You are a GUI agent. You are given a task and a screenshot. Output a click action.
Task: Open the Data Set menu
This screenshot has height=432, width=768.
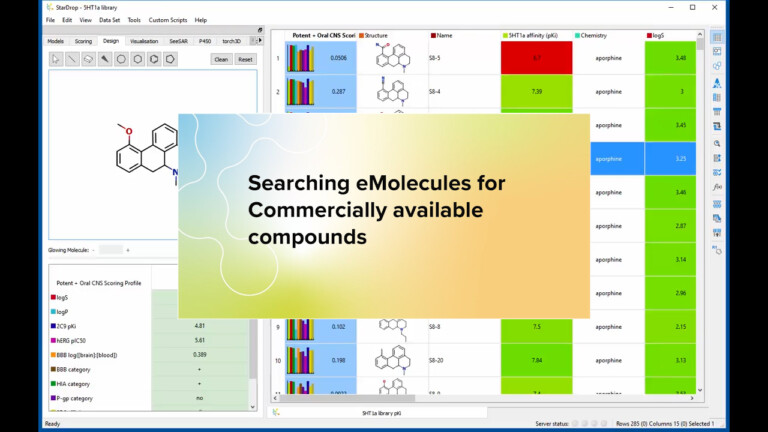click(109, 19)
